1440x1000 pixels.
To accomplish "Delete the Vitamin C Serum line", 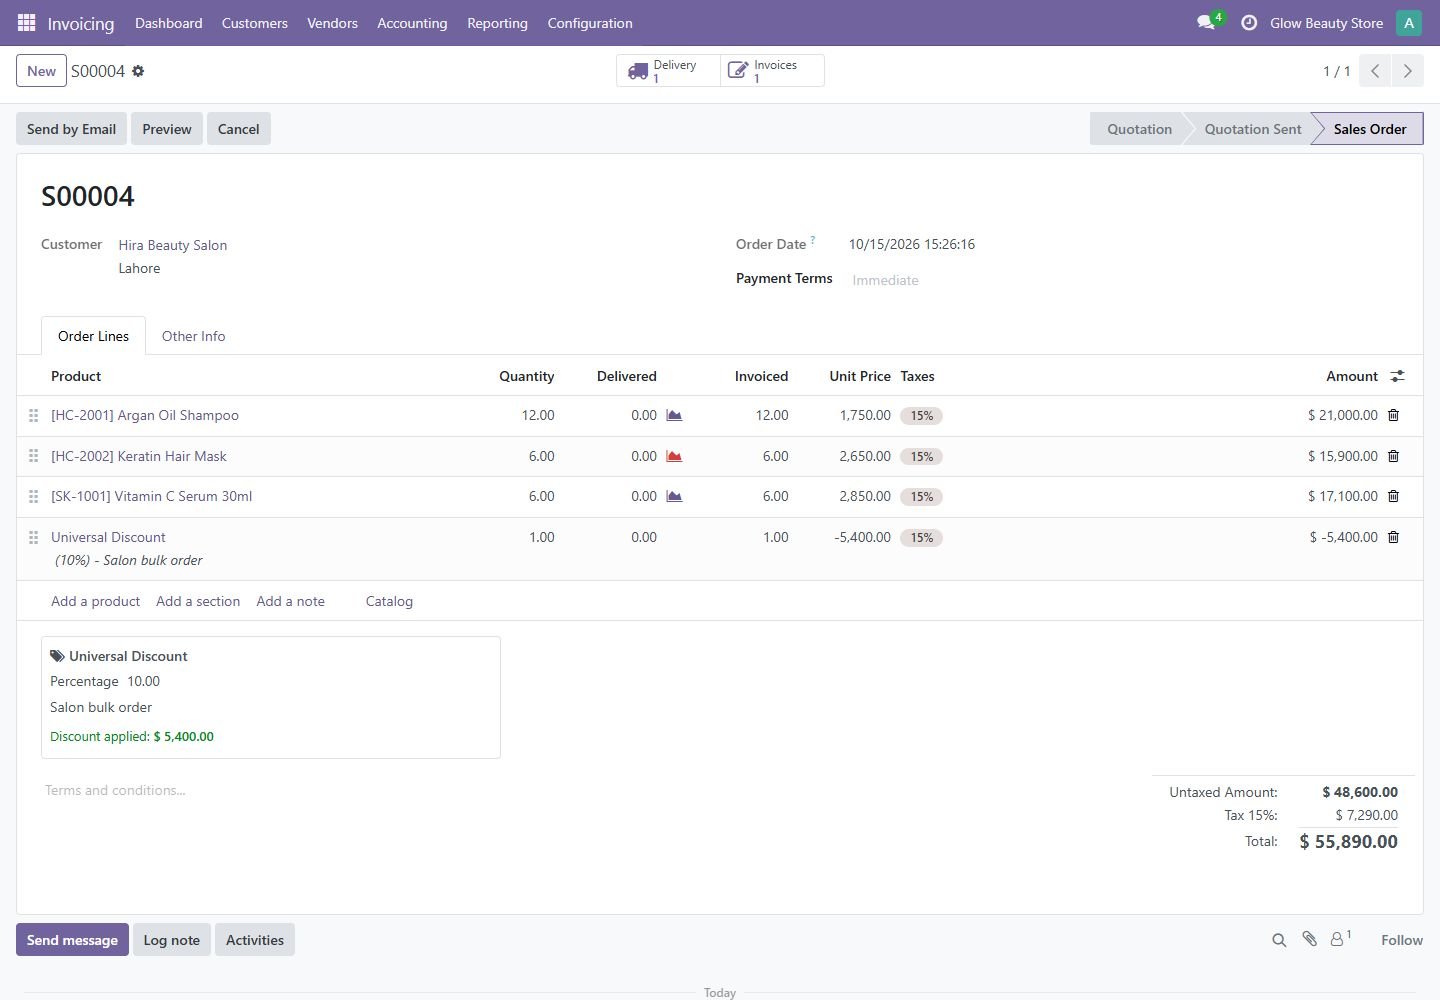I will [x=1393, y=496].
